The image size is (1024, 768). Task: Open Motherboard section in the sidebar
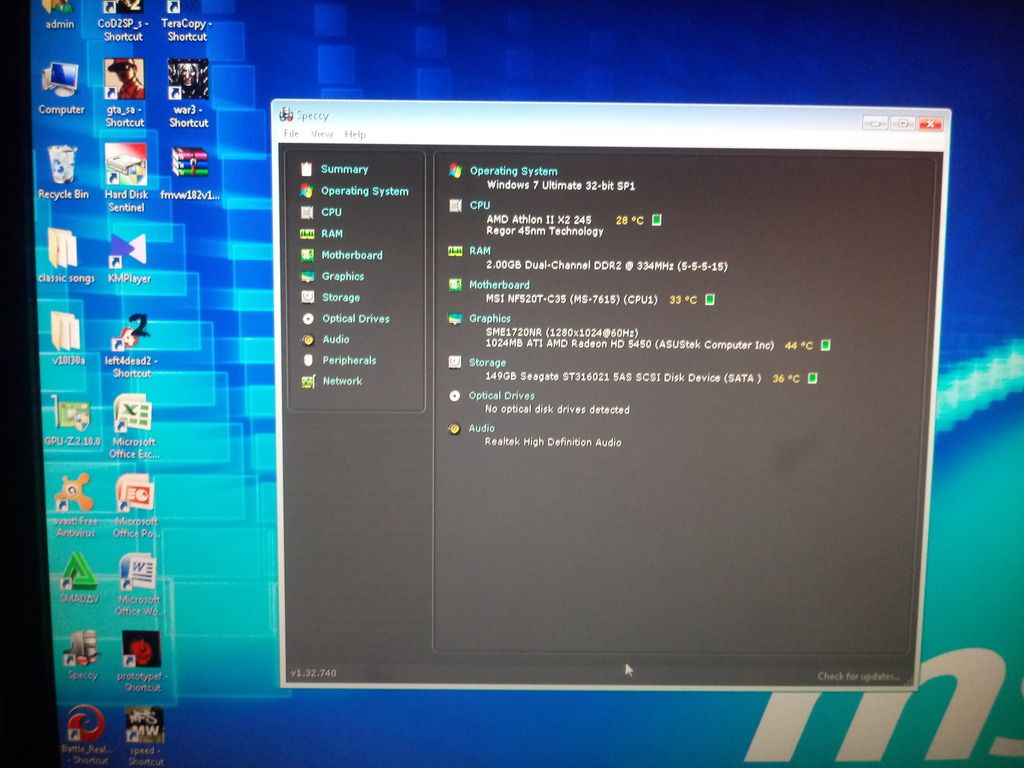point(352,255)
